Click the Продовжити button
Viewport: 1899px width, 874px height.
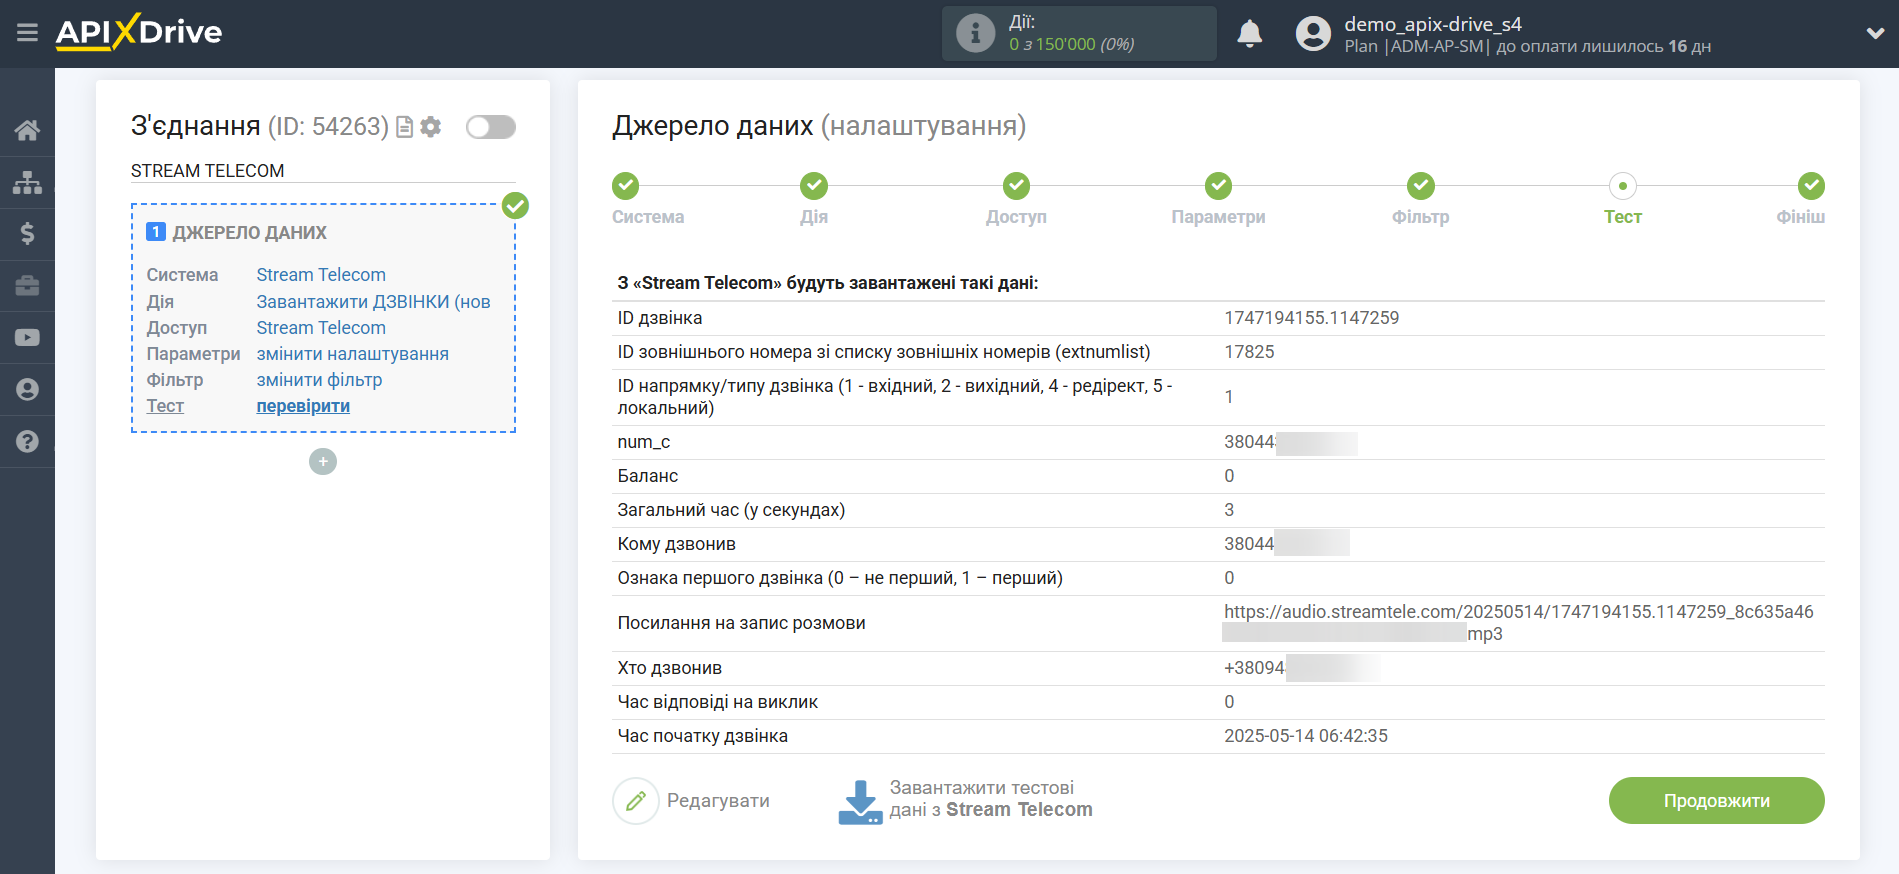click(1716, 801)
